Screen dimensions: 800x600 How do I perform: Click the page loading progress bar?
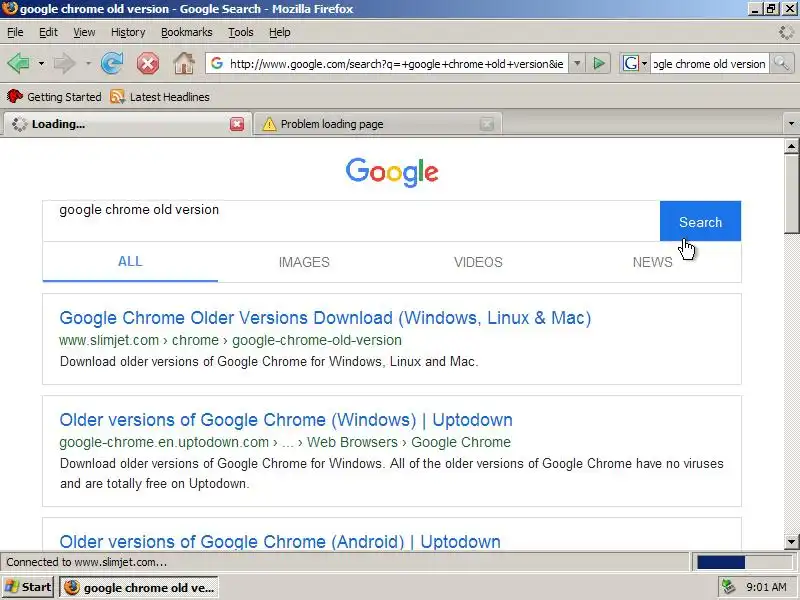click(x=744, y=562)
